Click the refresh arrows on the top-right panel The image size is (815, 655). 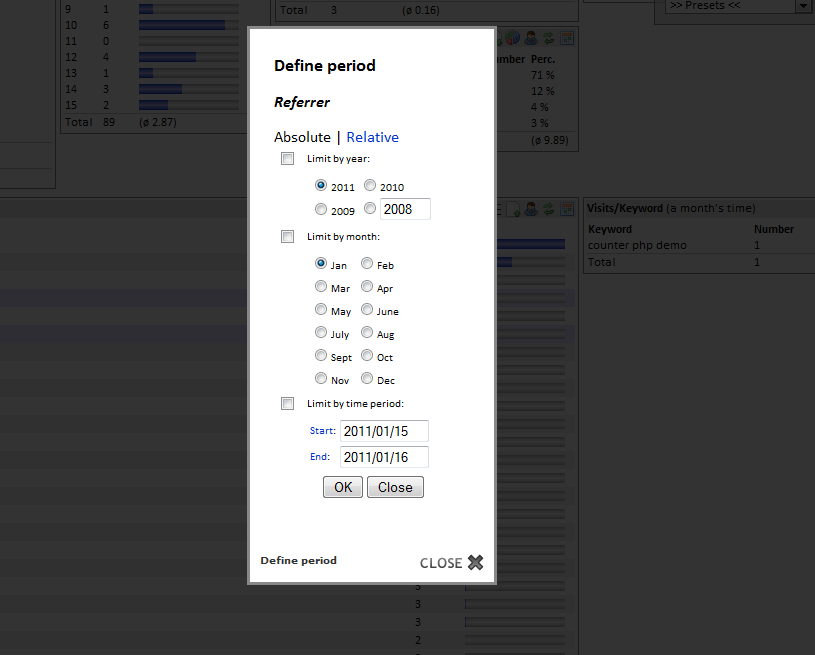point(548,37)
